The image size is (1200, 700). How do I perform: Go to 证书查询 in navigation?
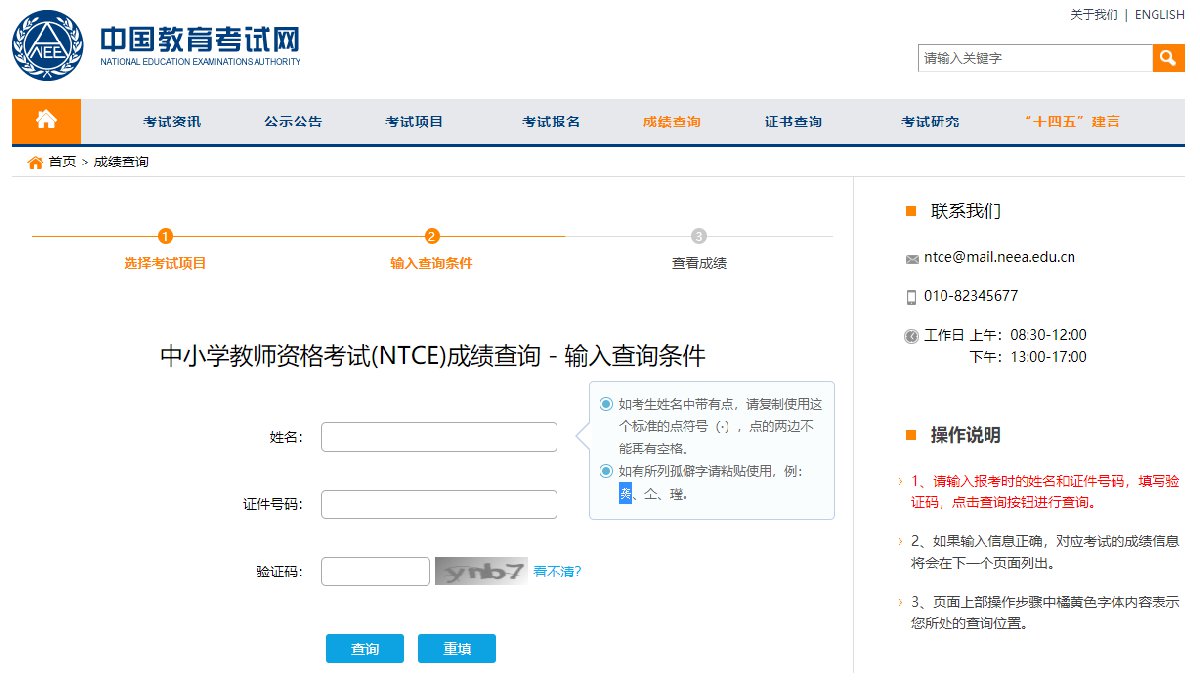[793, 122]
